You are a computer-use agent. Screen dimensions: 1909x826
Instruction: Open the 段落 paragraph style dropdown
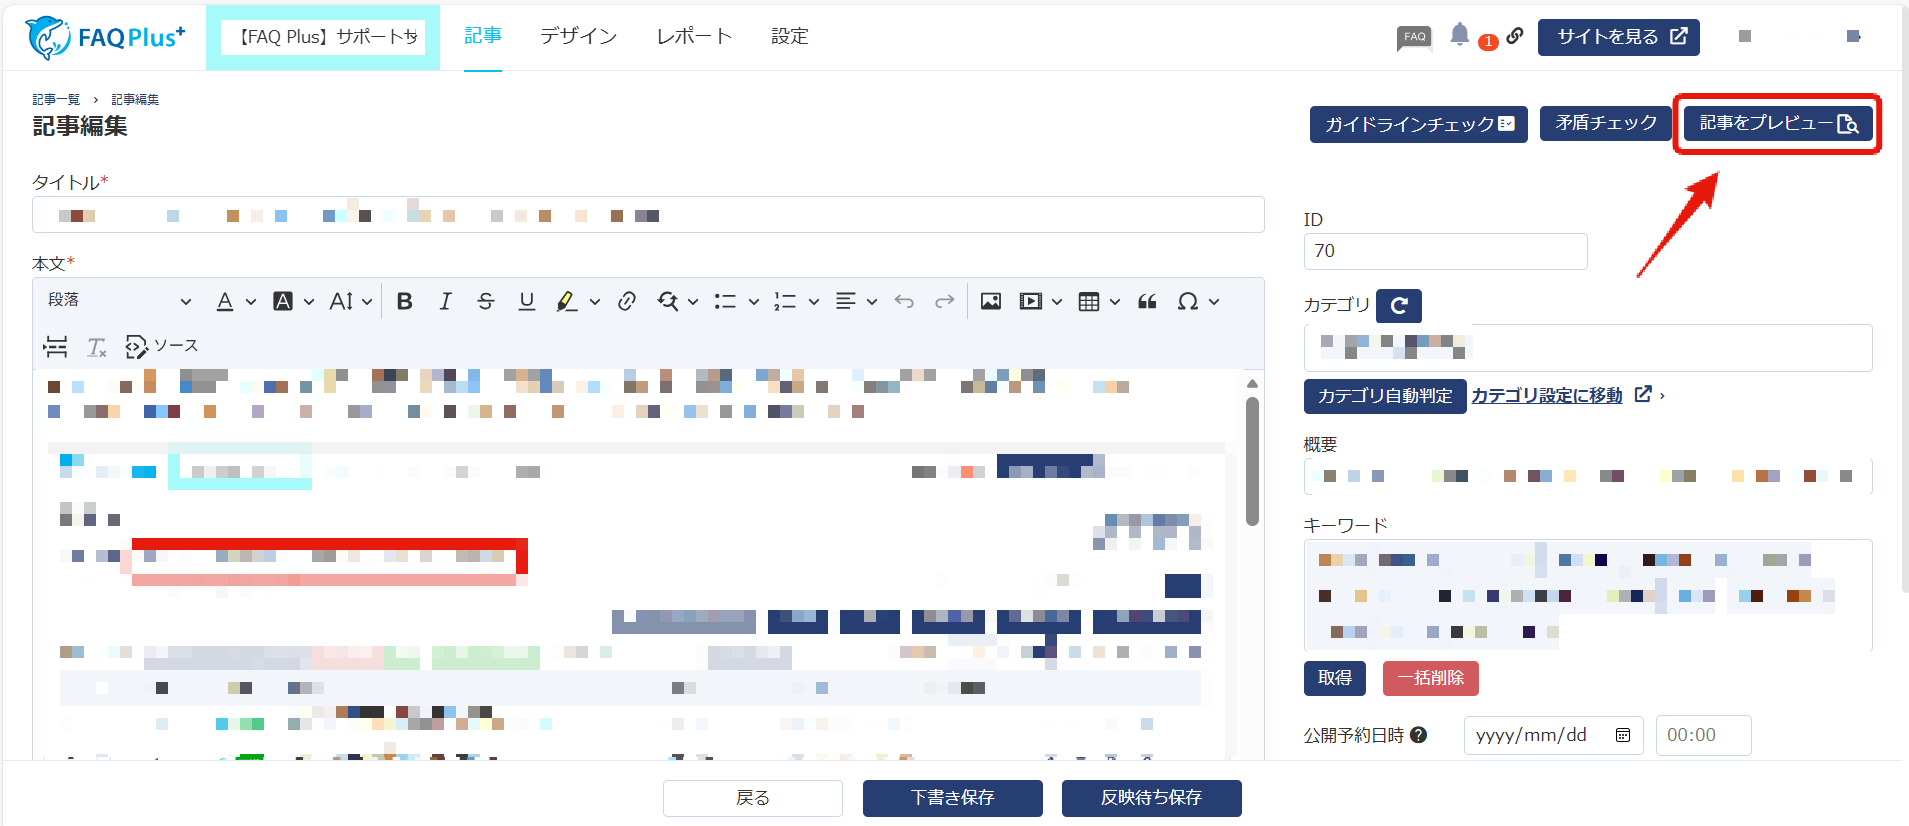118,301
